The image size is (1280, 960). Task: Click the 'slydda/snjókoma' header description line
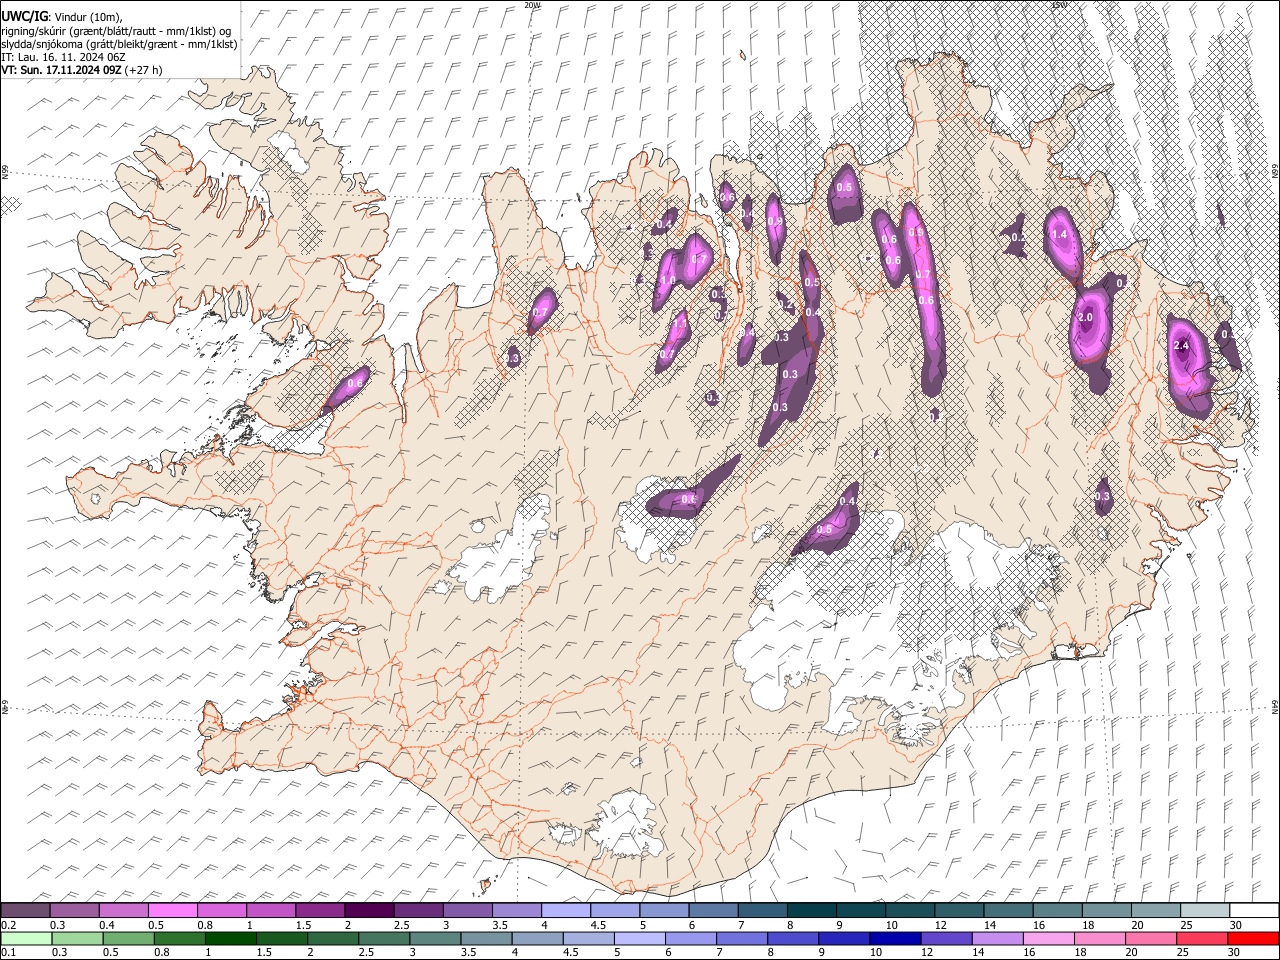click(x=119, y=43)
